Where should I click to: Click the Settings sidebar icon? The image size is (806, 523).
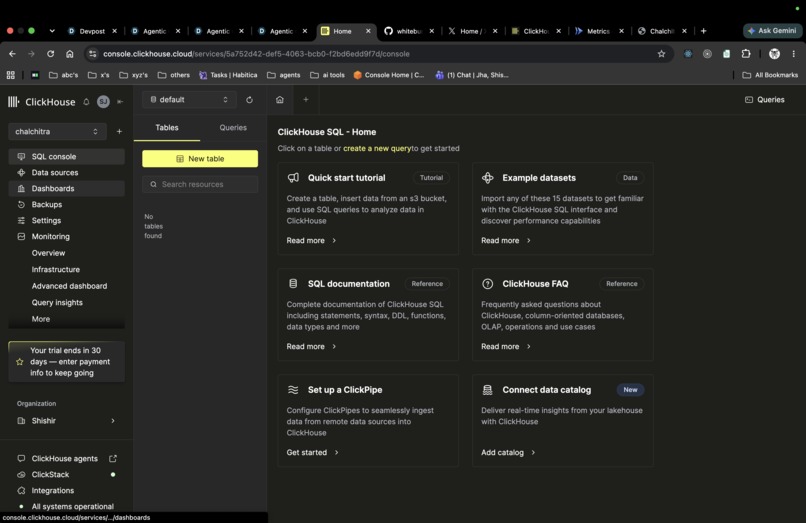(21, 220)
